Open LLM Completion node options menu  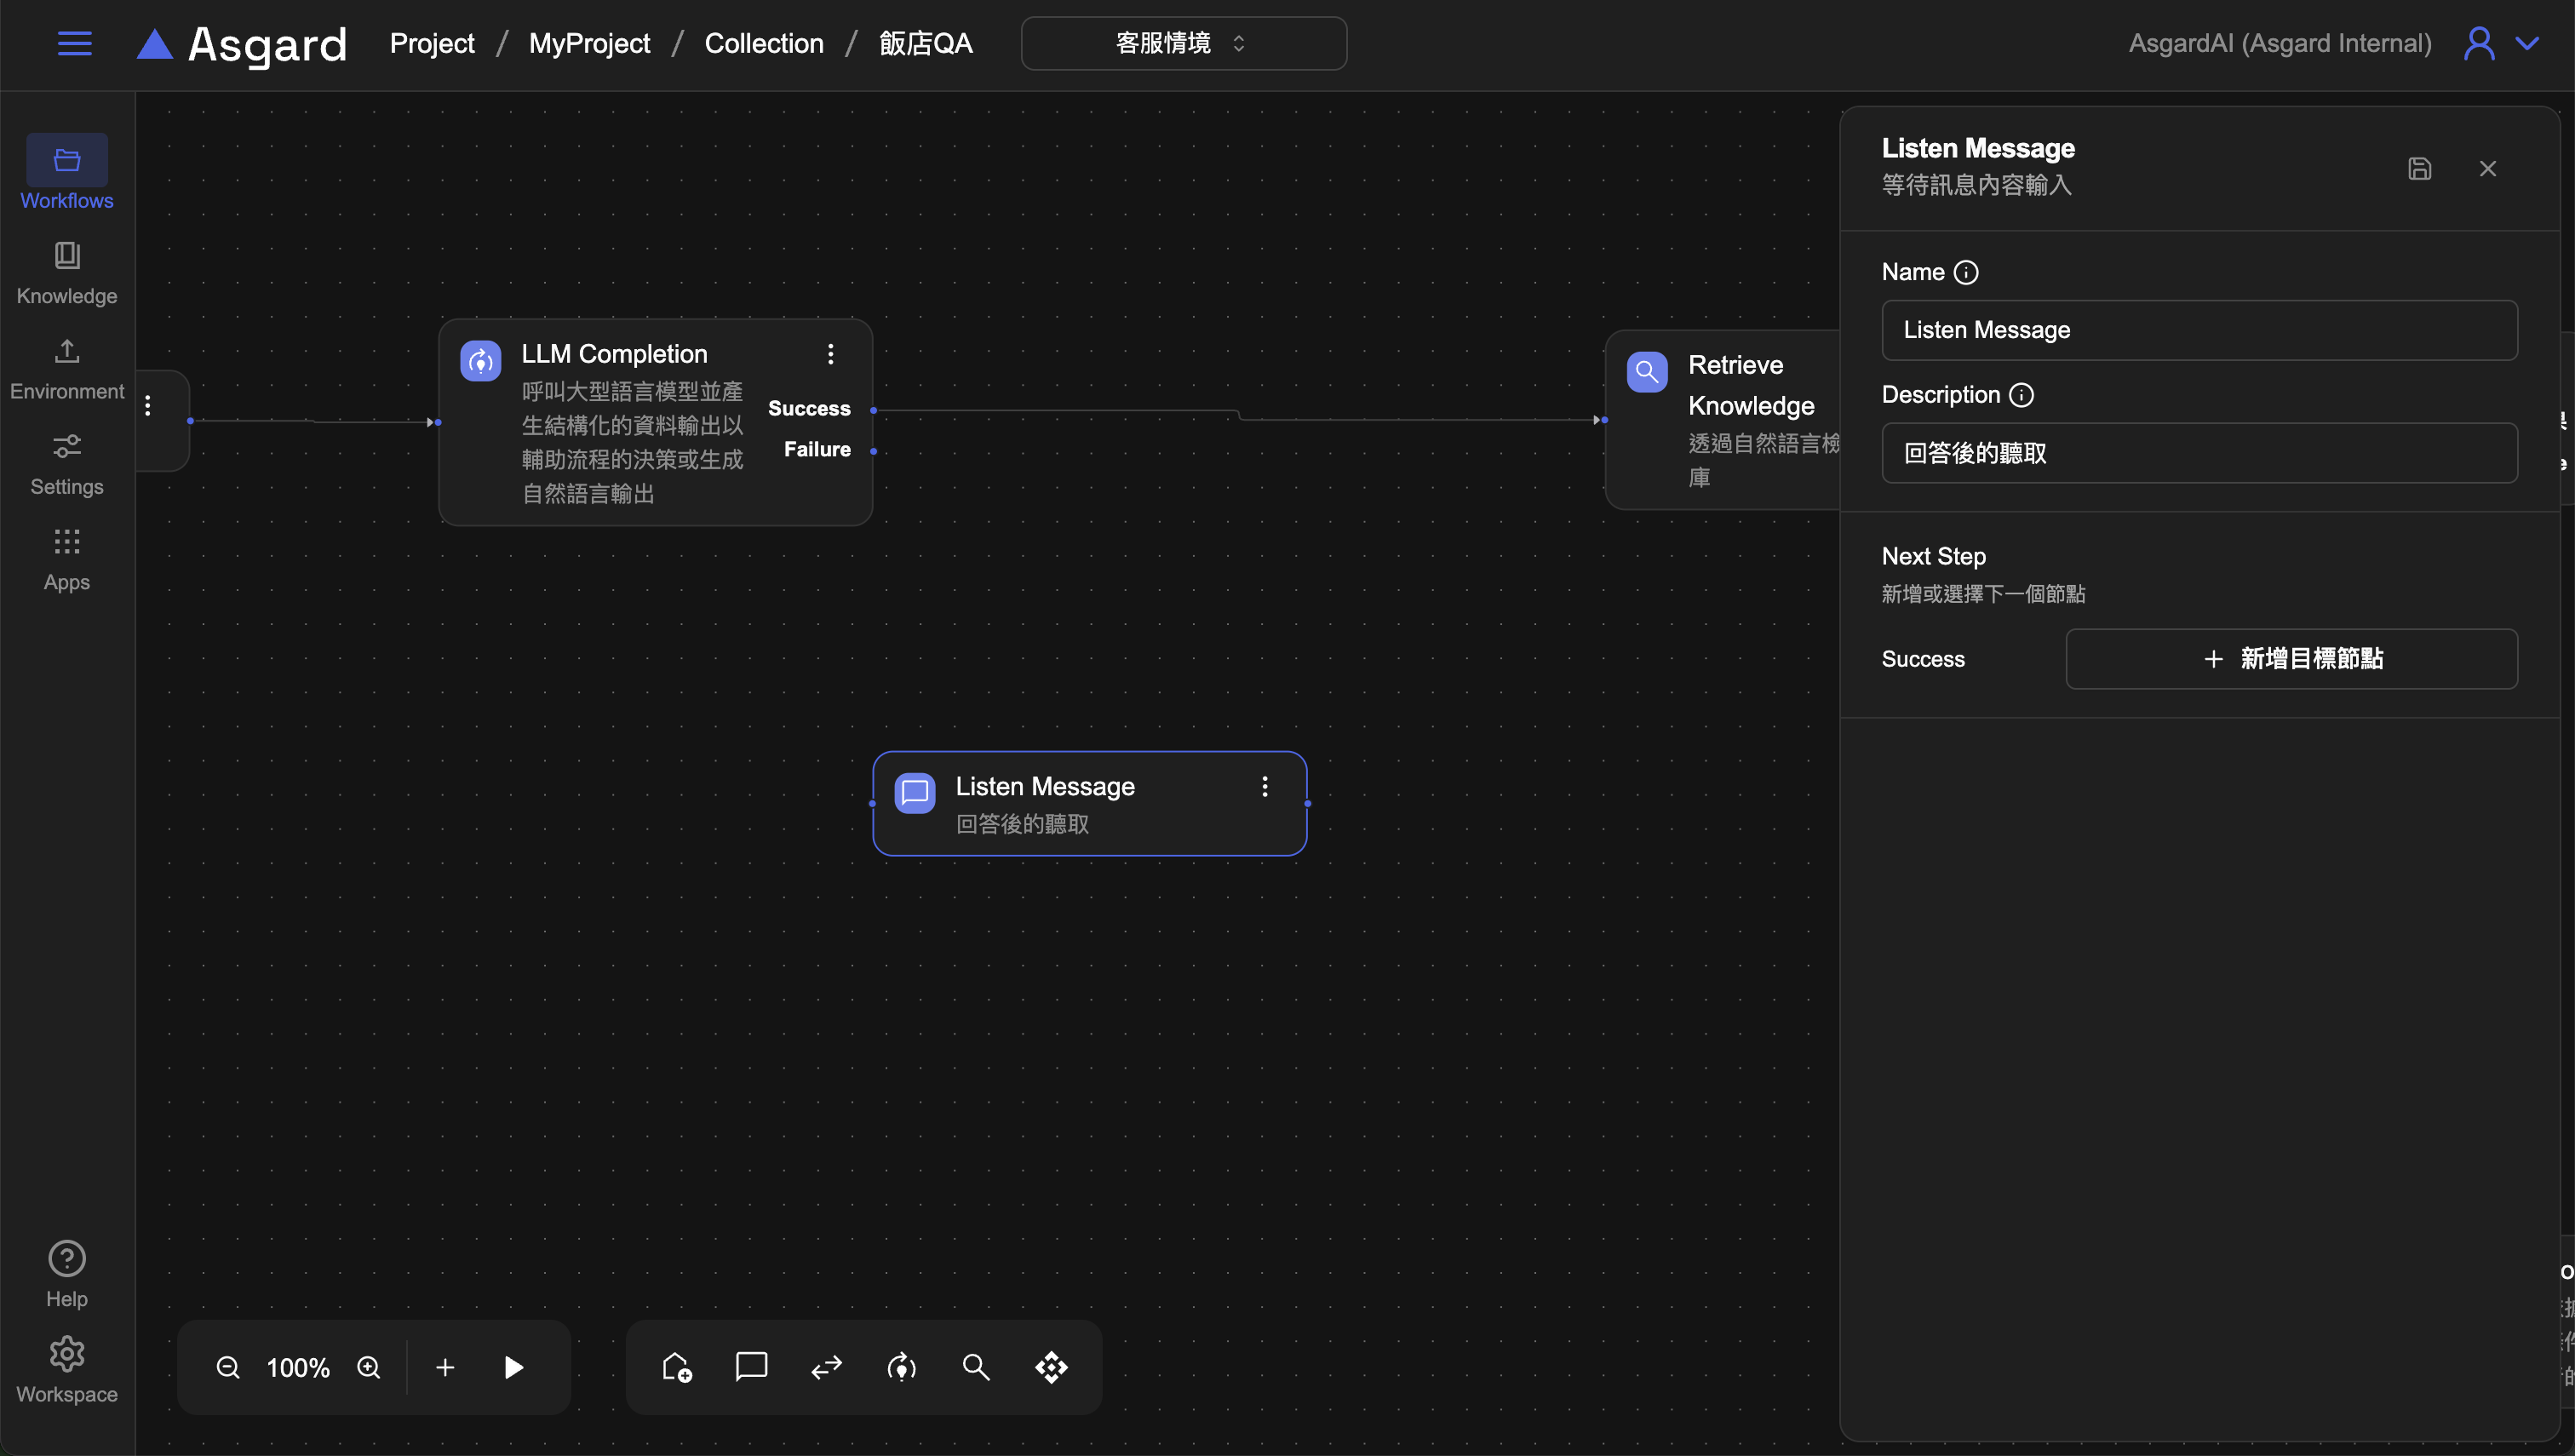pos(830,354)
